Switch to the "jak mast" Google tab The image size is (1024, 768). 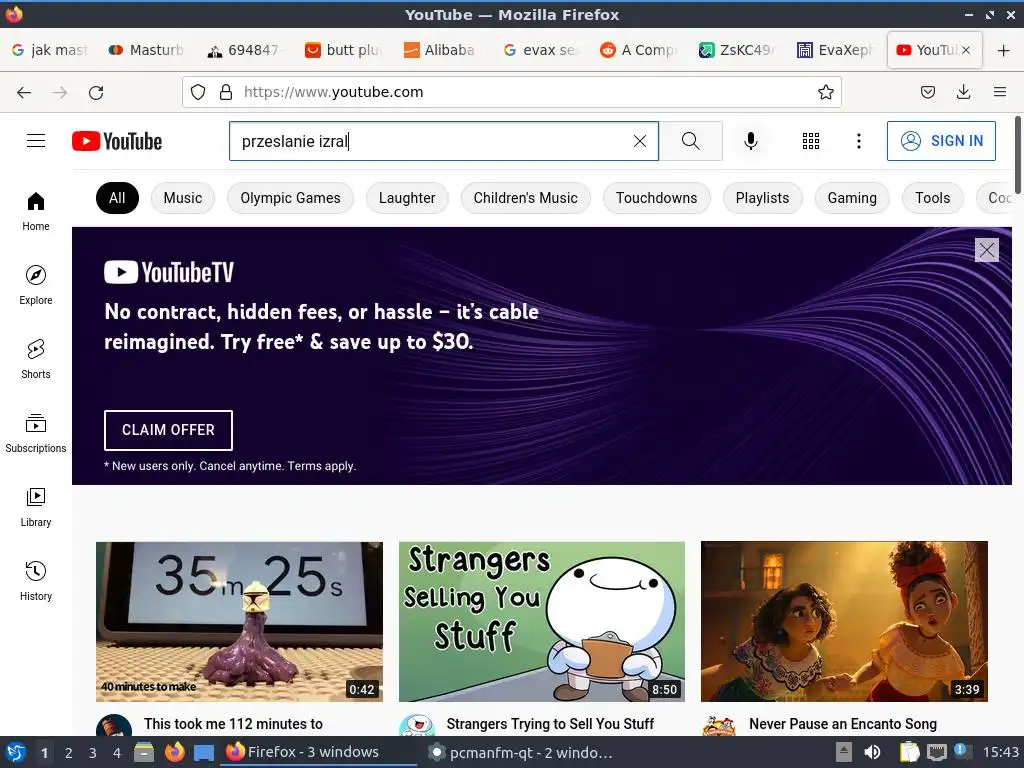click(50, 50)
